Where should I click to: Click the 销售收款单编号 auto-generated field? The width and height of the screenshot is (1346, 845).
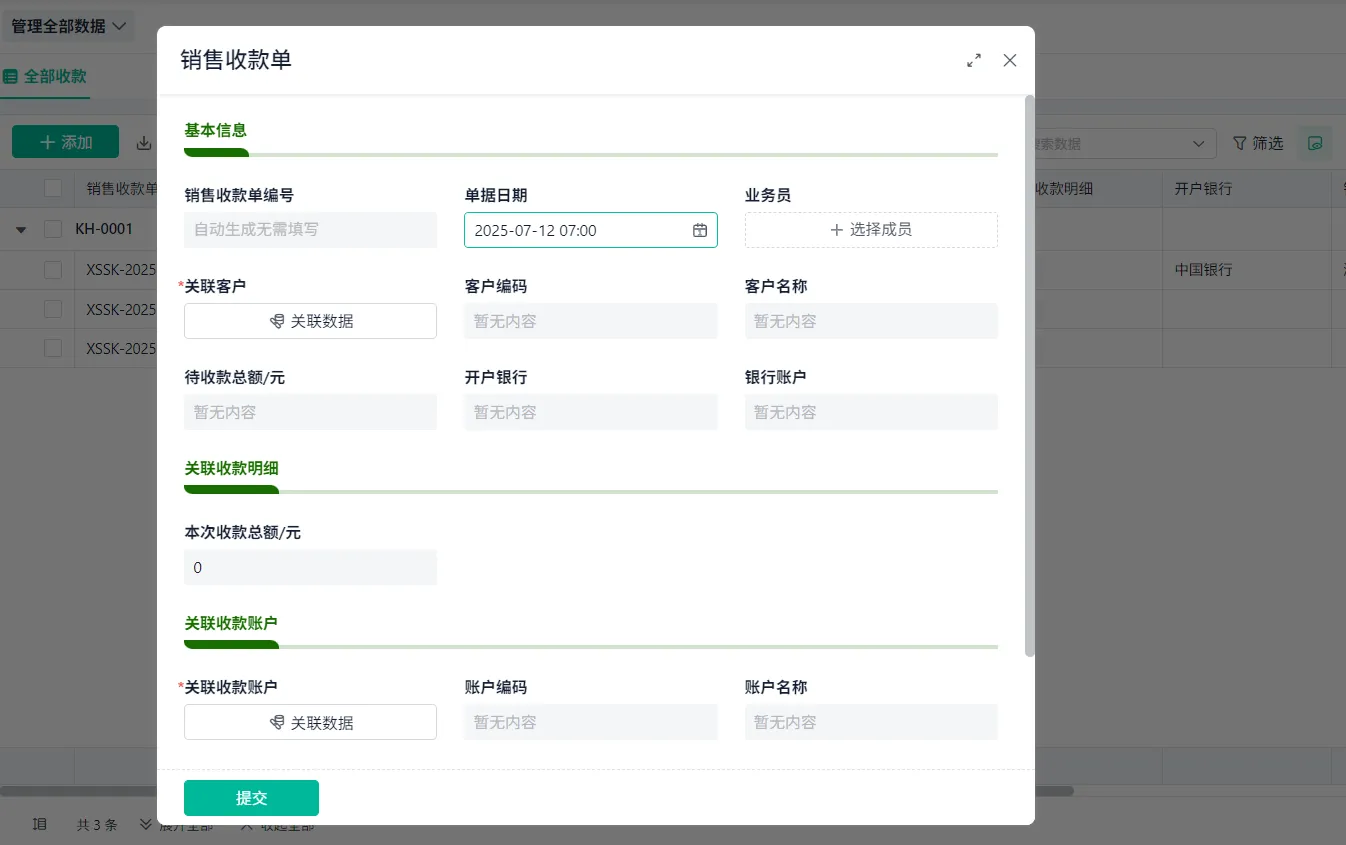click(x=310, y=230)
